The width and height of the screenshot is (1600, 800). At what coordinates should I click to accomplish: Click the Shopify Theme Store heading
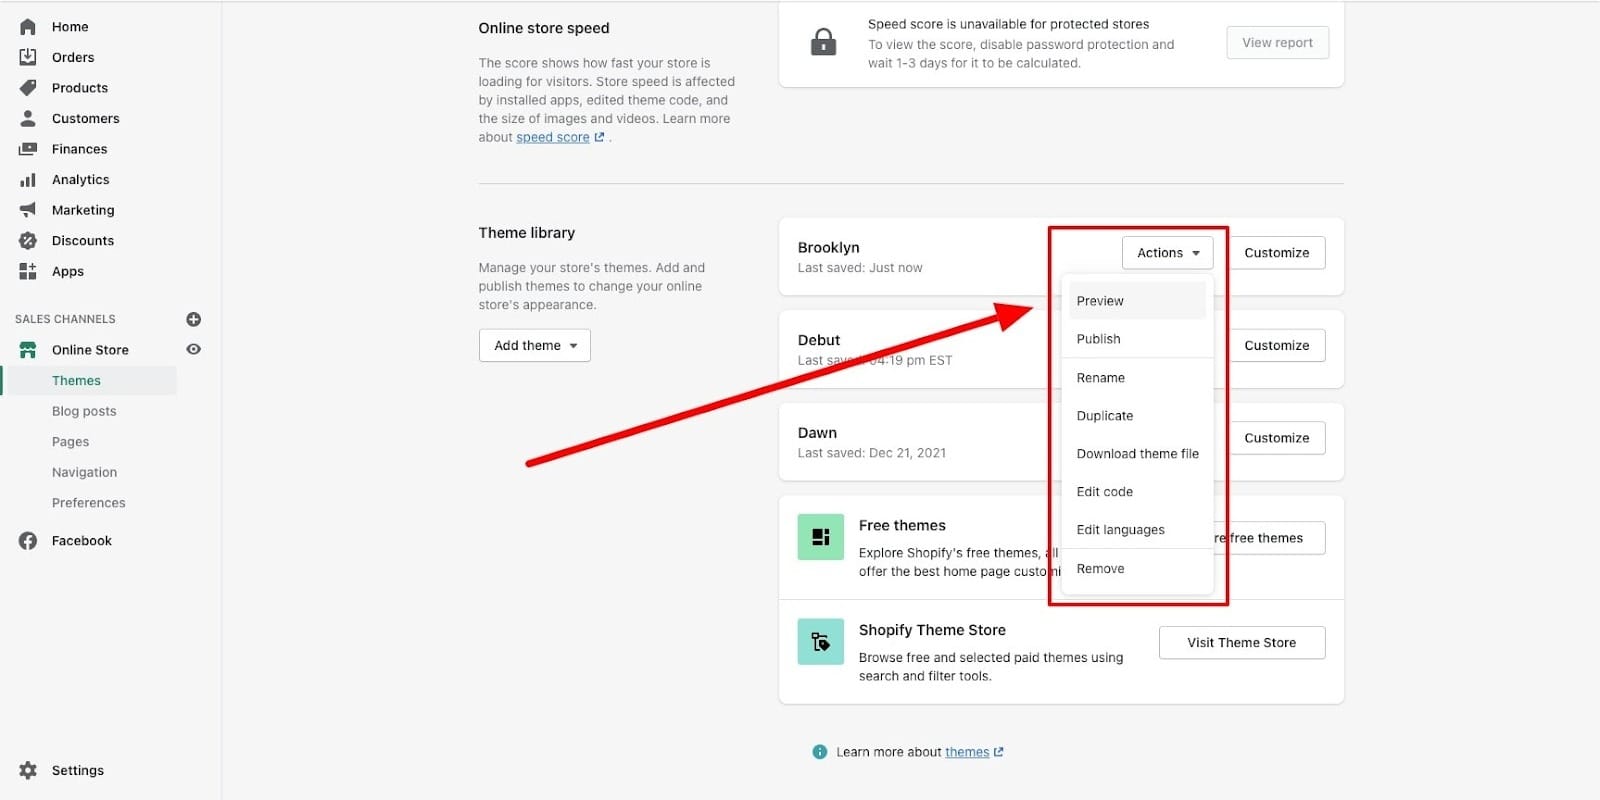(932, 630)
